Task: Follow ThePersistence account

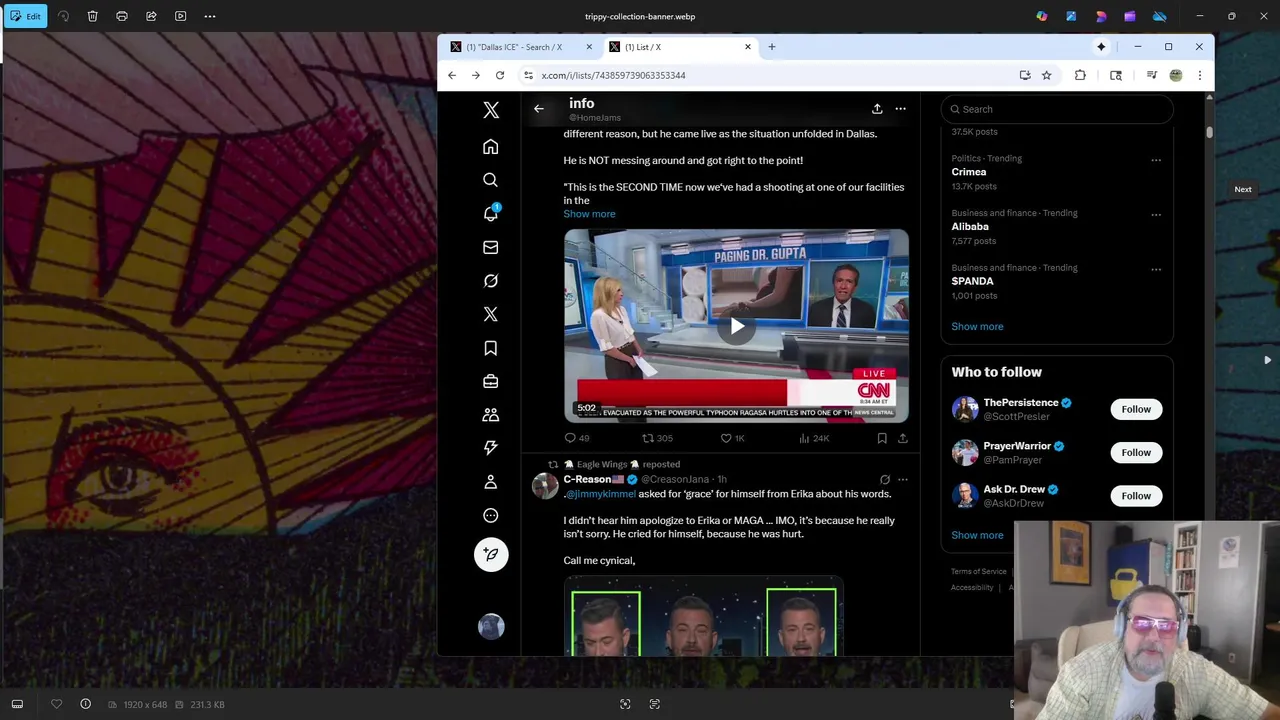Action: 1136,409
